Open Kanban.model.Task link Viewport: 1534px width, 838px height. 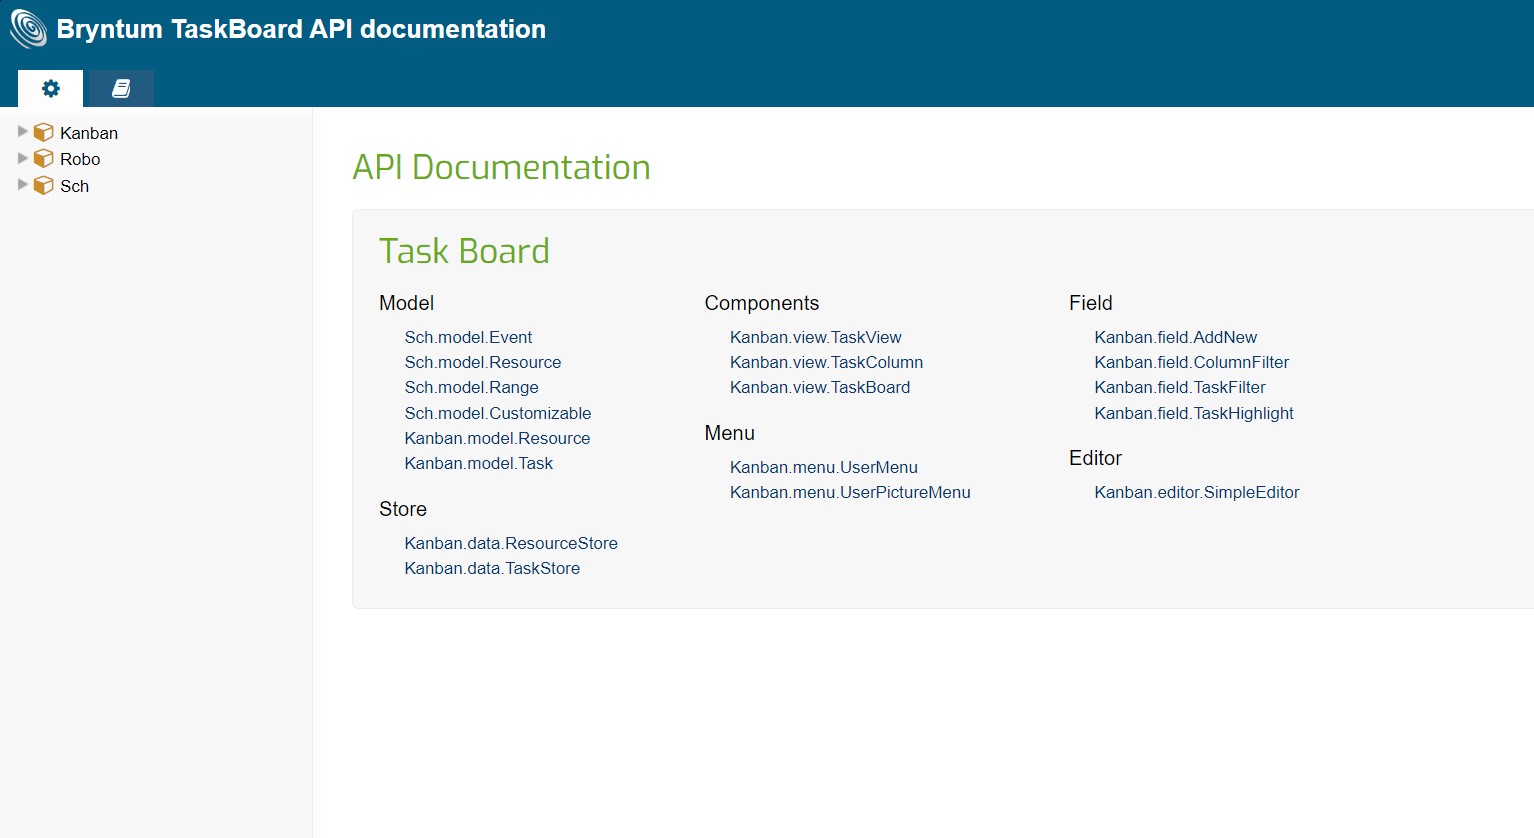478,463
